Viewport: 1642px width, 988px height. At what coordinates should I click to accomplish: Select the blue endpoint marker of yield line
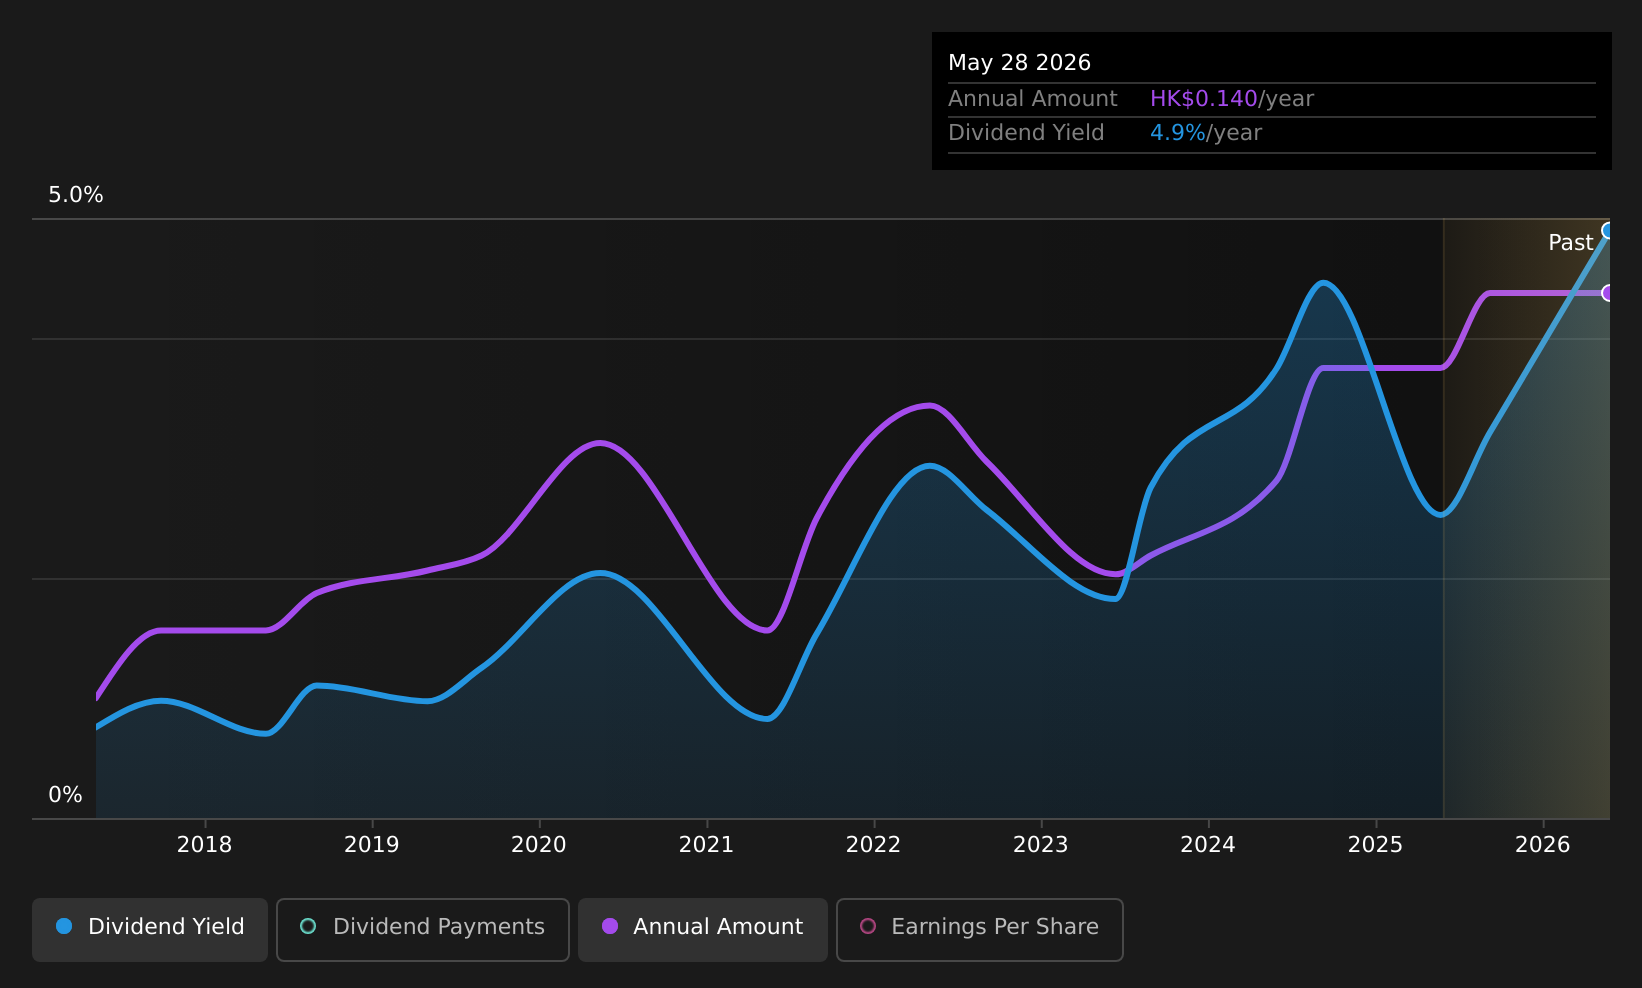pyautogui.click(x=1608, y=231)
